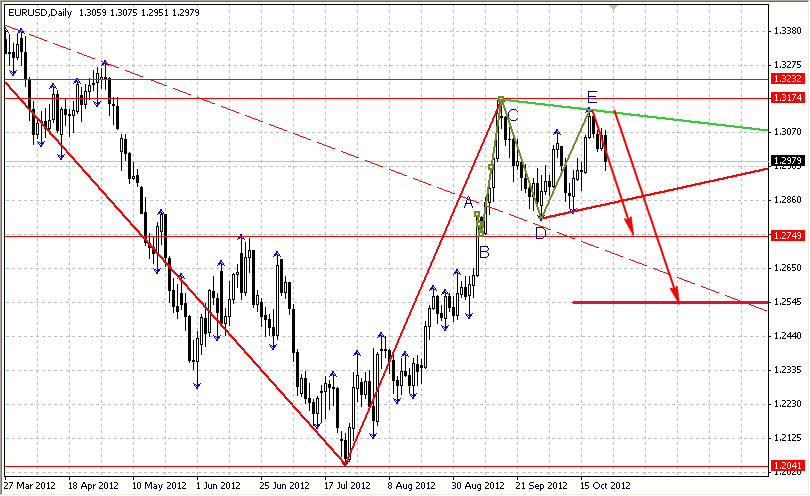This screenshot has height=496, width=810.
Task: Click the wave label C
Action: coord(512,117)
